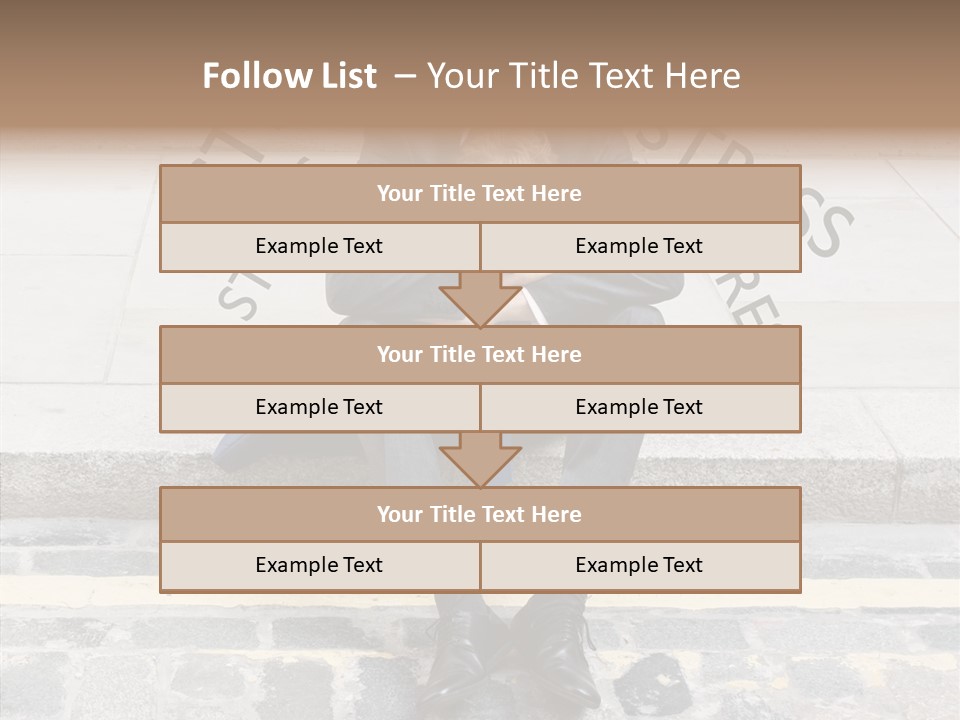Click "Your Title Text Here" in slide heading

coord(583,76)
